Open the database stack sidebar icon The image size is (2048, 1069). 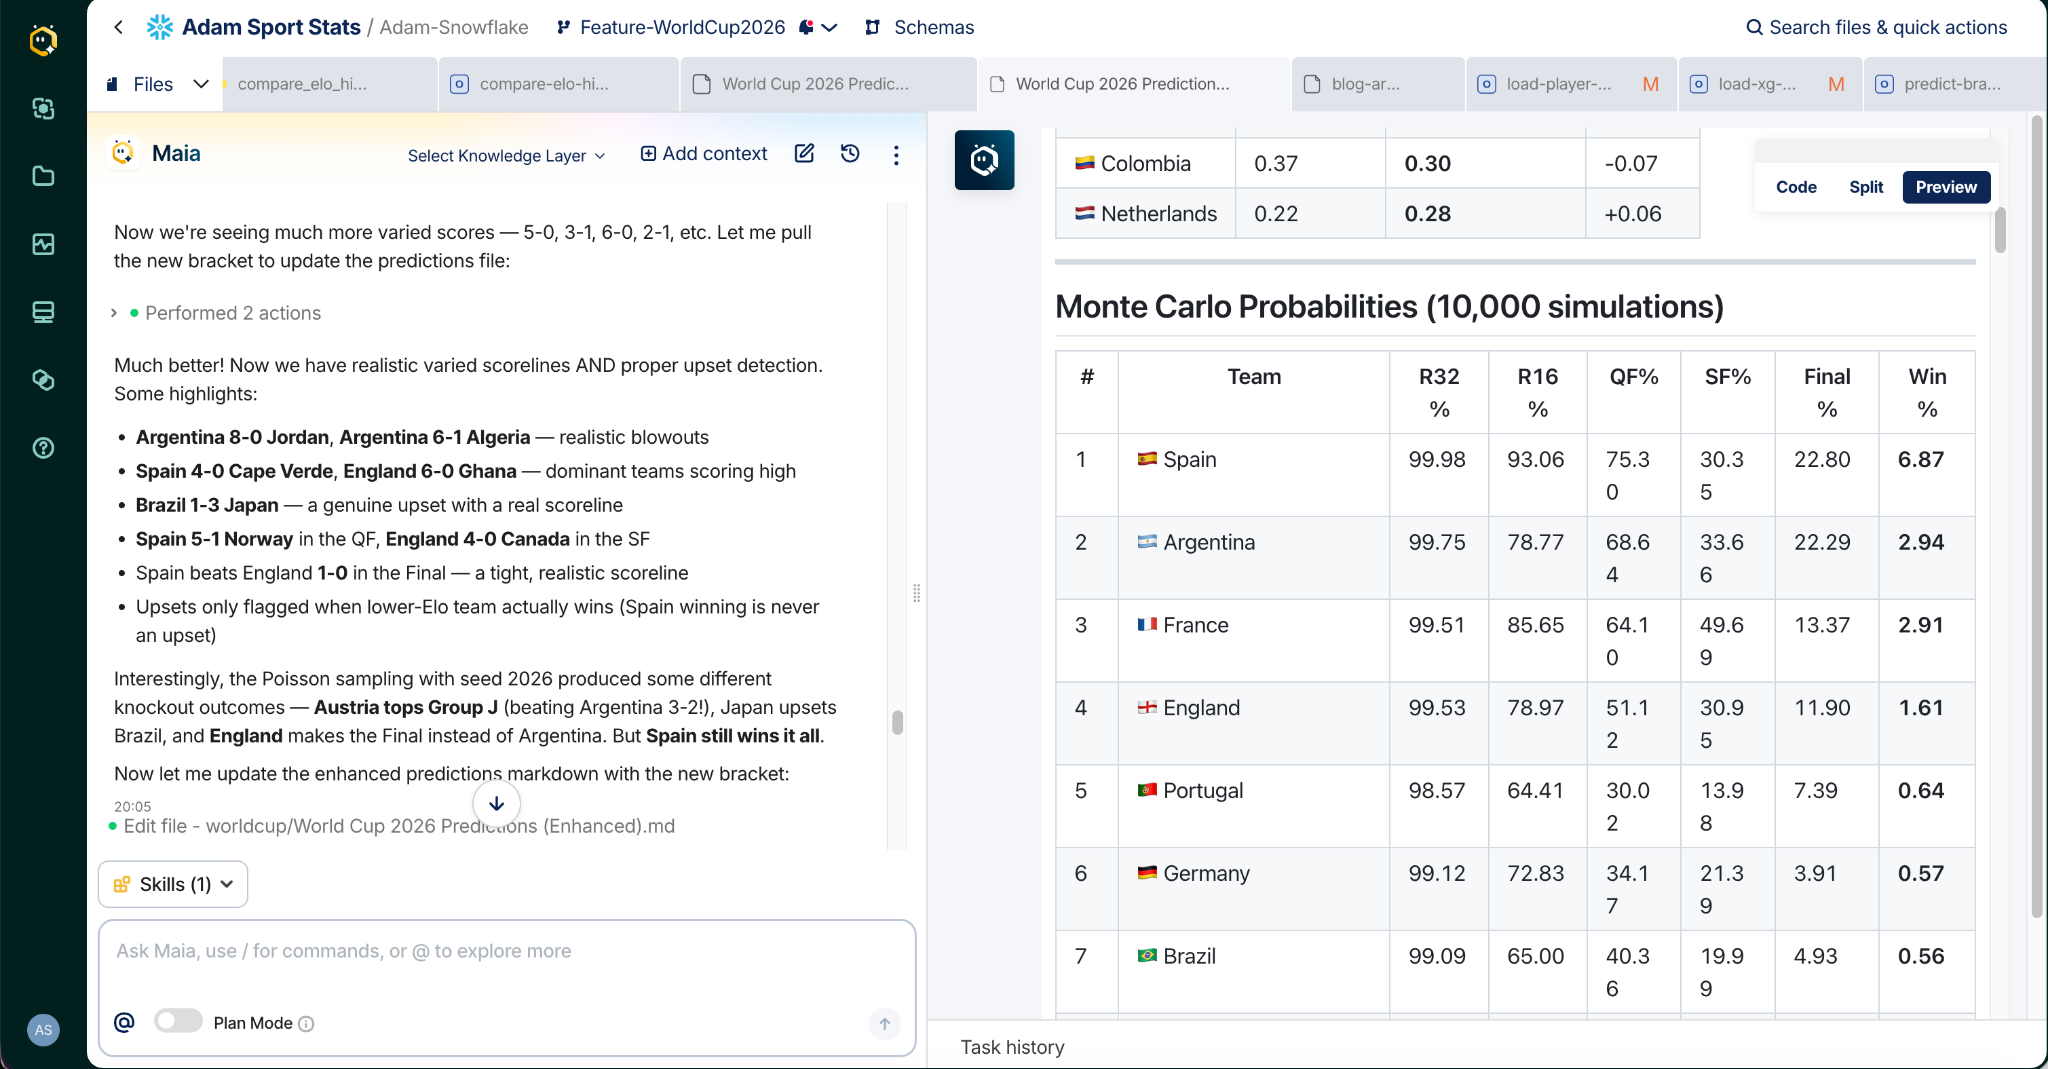click(x=43, y=312)
